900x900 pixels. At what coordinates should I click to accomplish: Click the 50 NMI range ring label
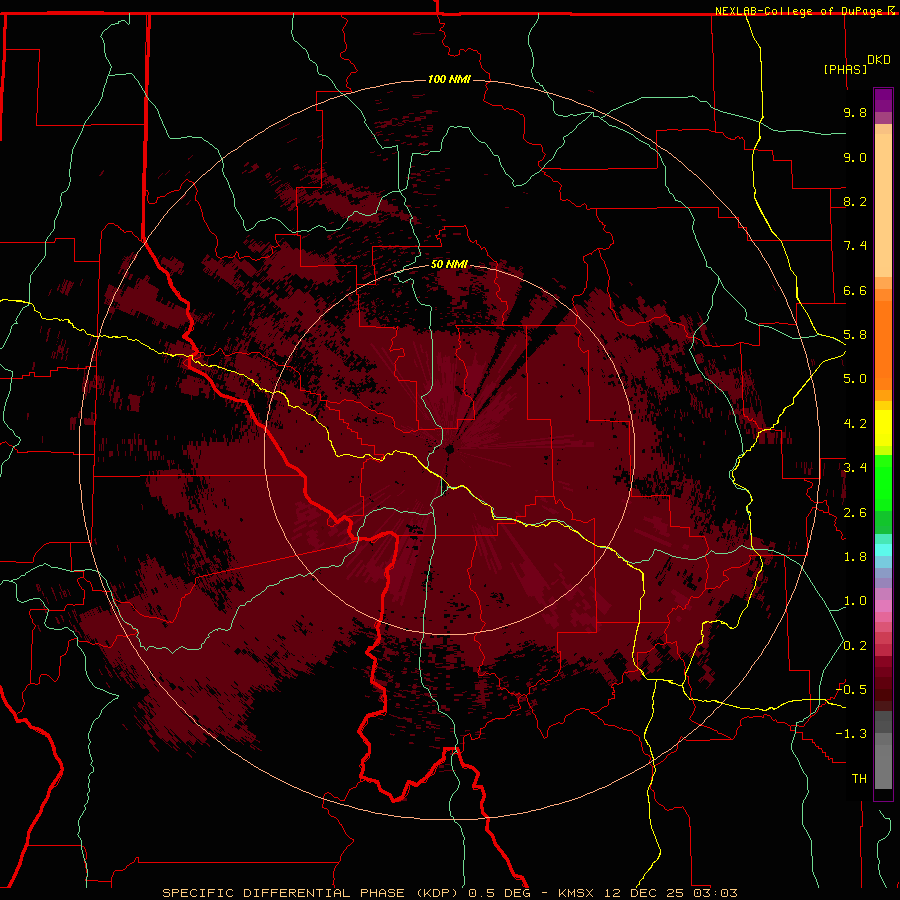coord(449,264)
